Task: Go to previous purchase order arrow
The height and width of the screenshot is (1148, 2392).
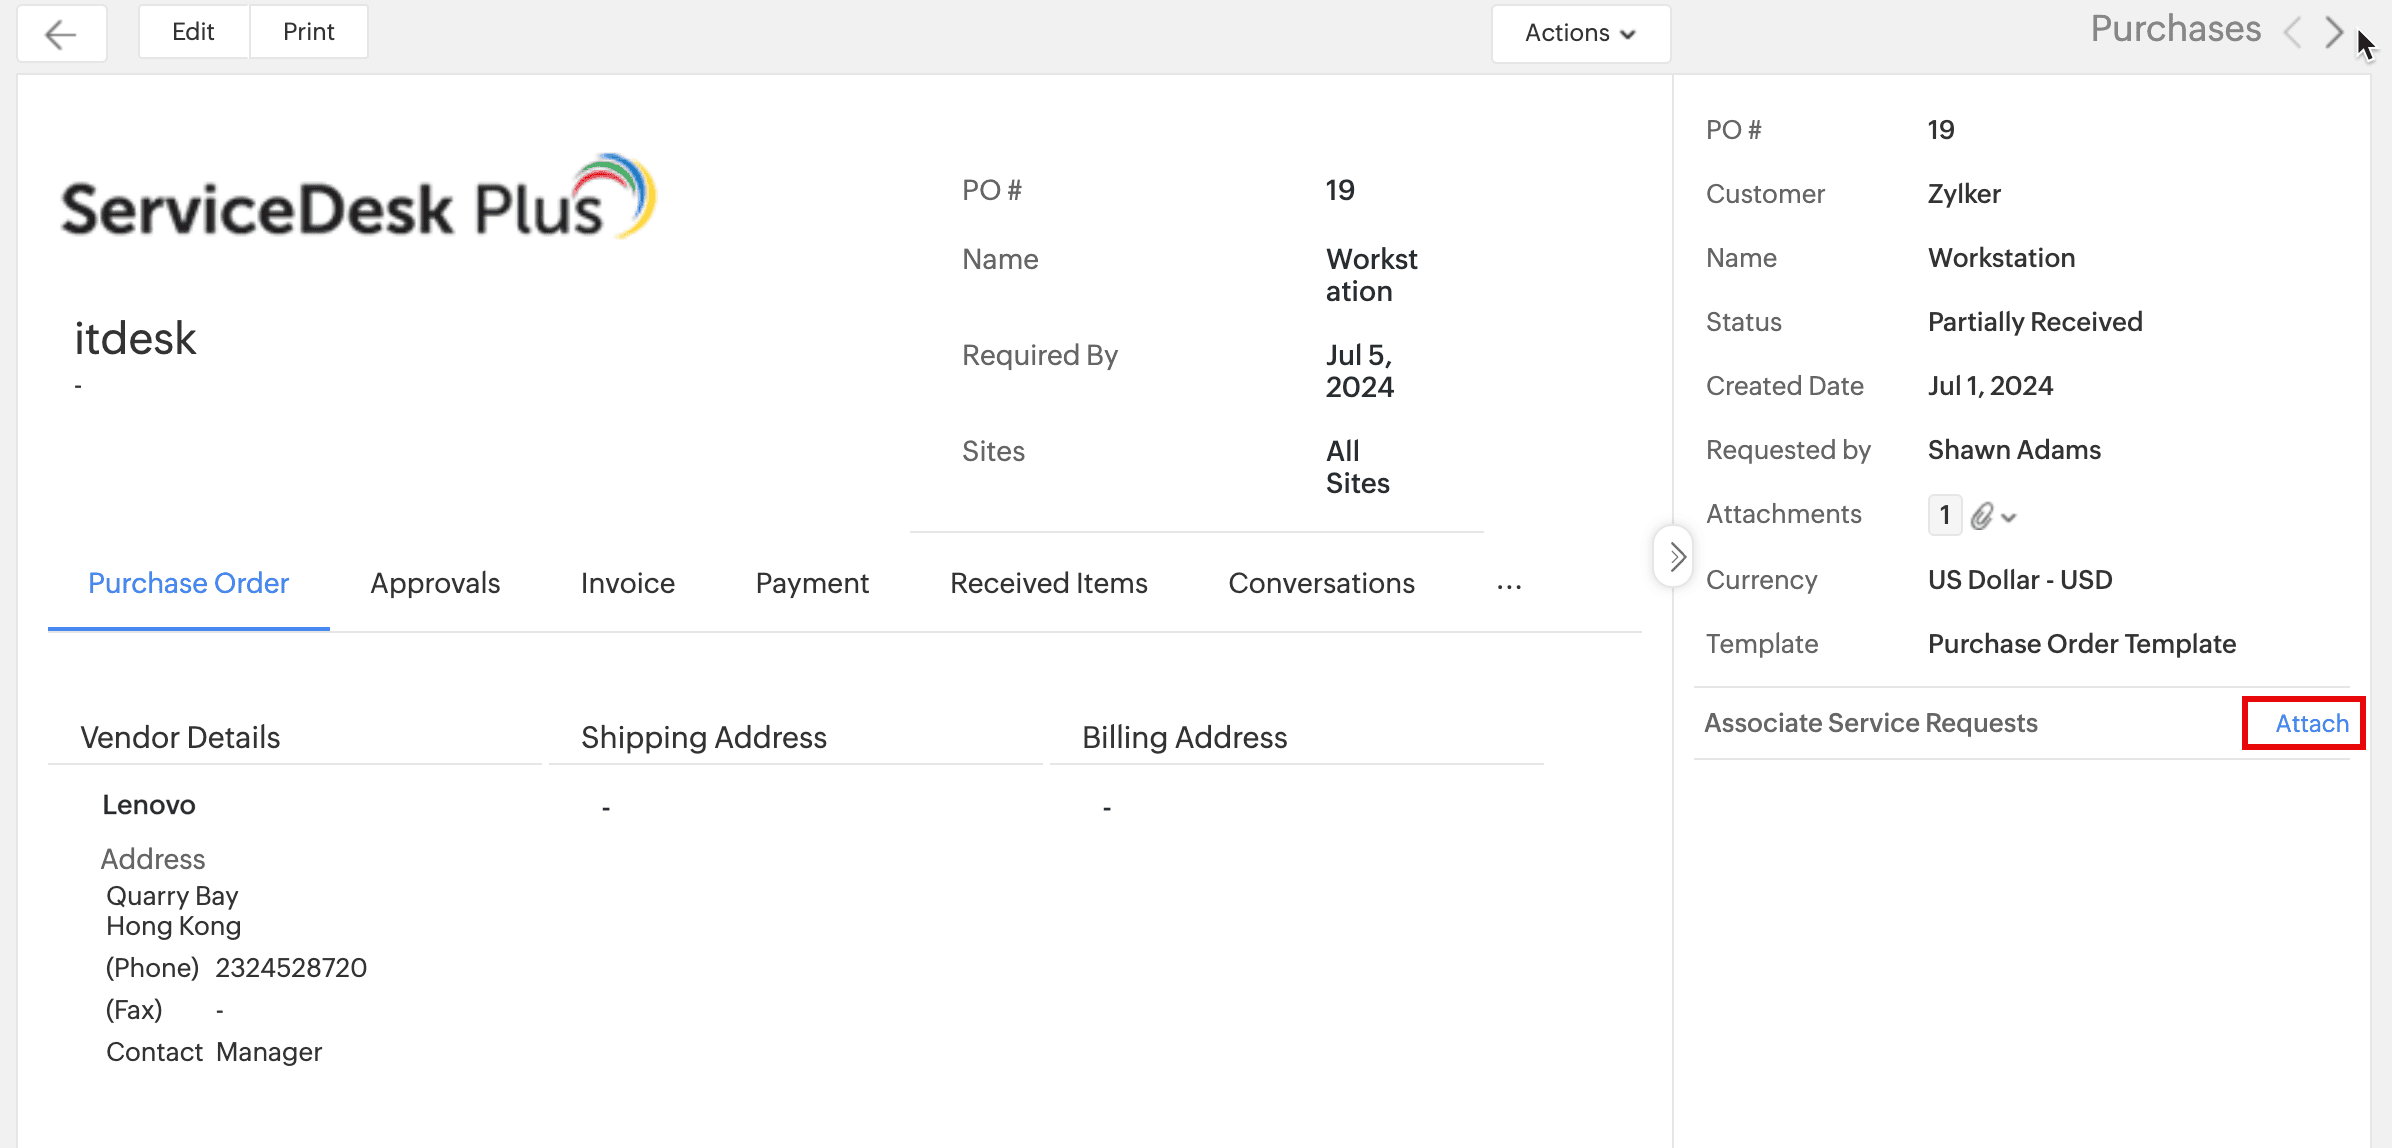Action: (x=2292, y=32)
